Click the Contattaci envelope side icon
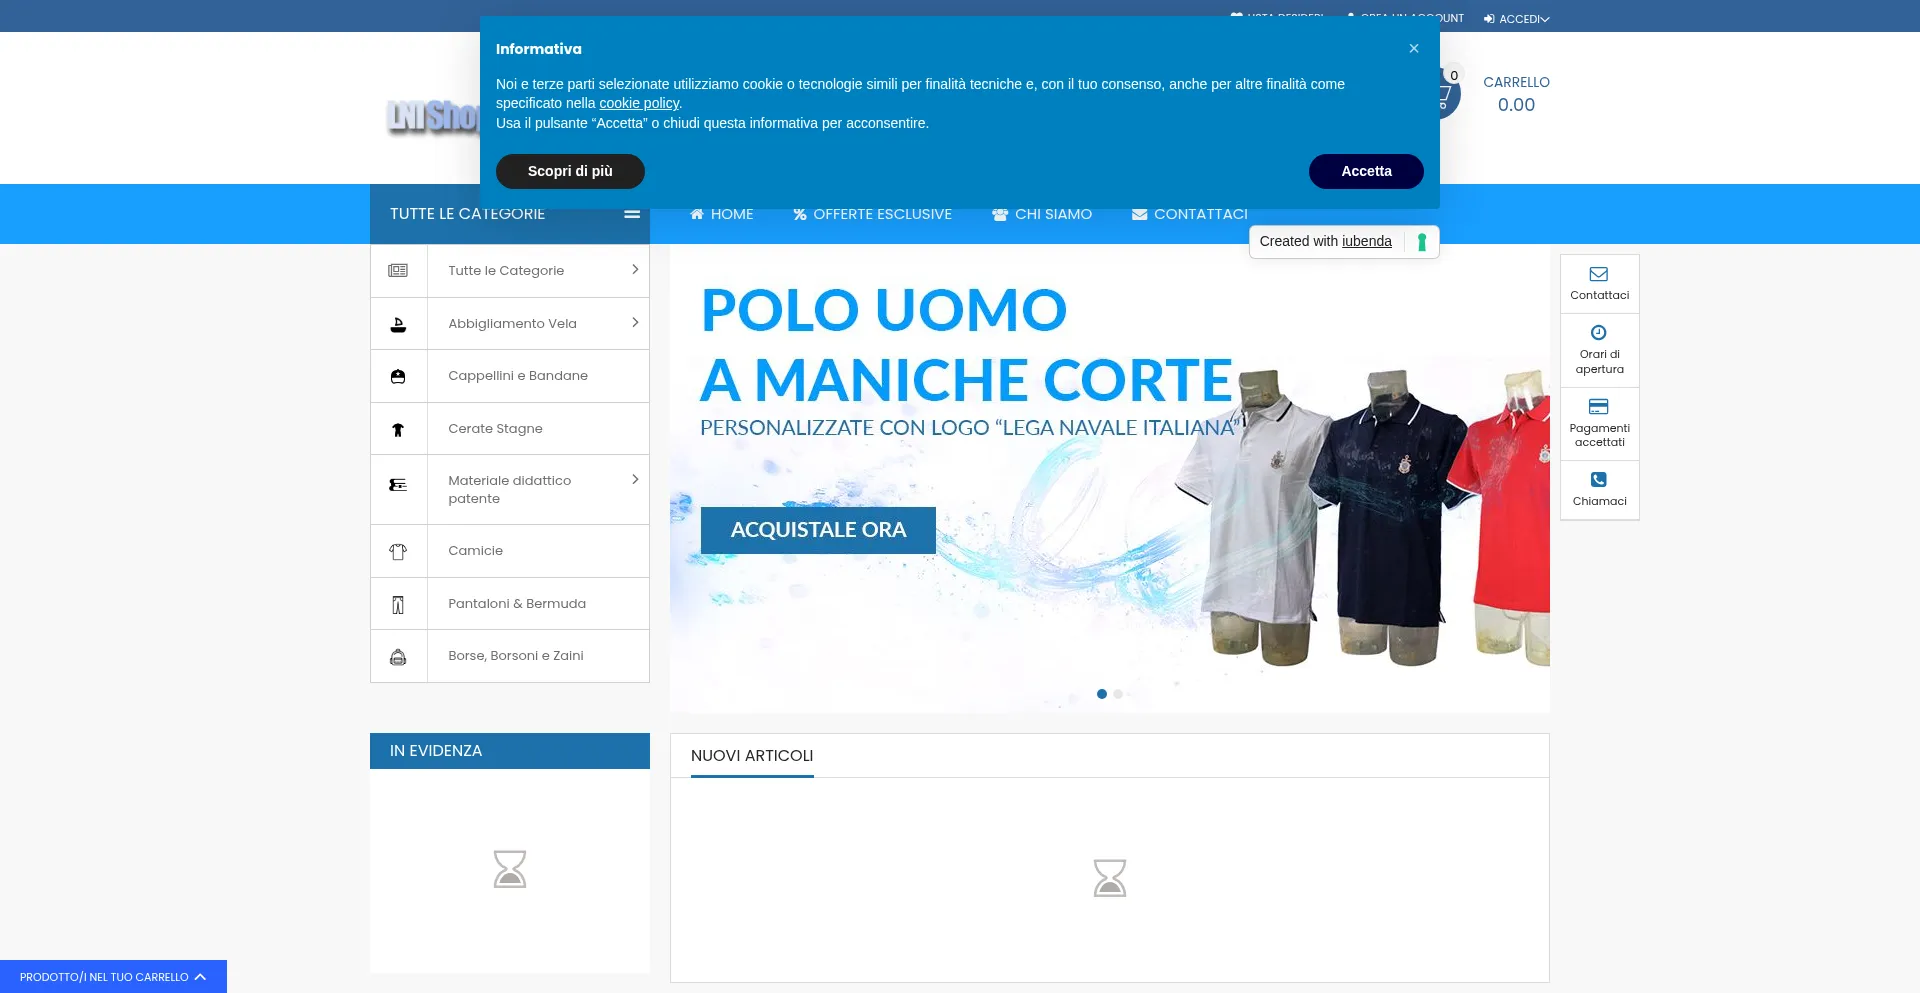 (x=1599, y=274)
